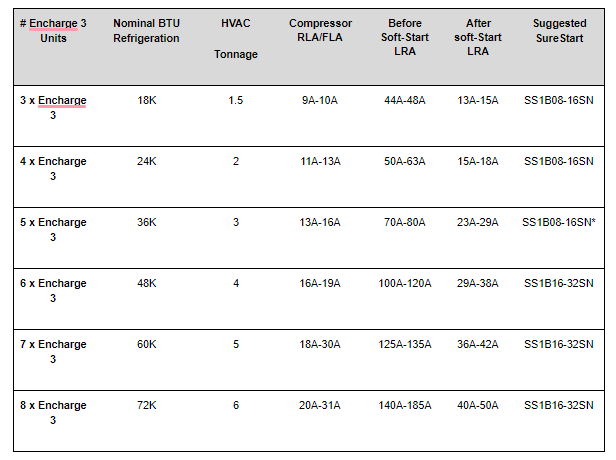Screen dimensions: 616x460
Task: Select the '6 x Encharge 3' row label
Action: click(53, 291)
